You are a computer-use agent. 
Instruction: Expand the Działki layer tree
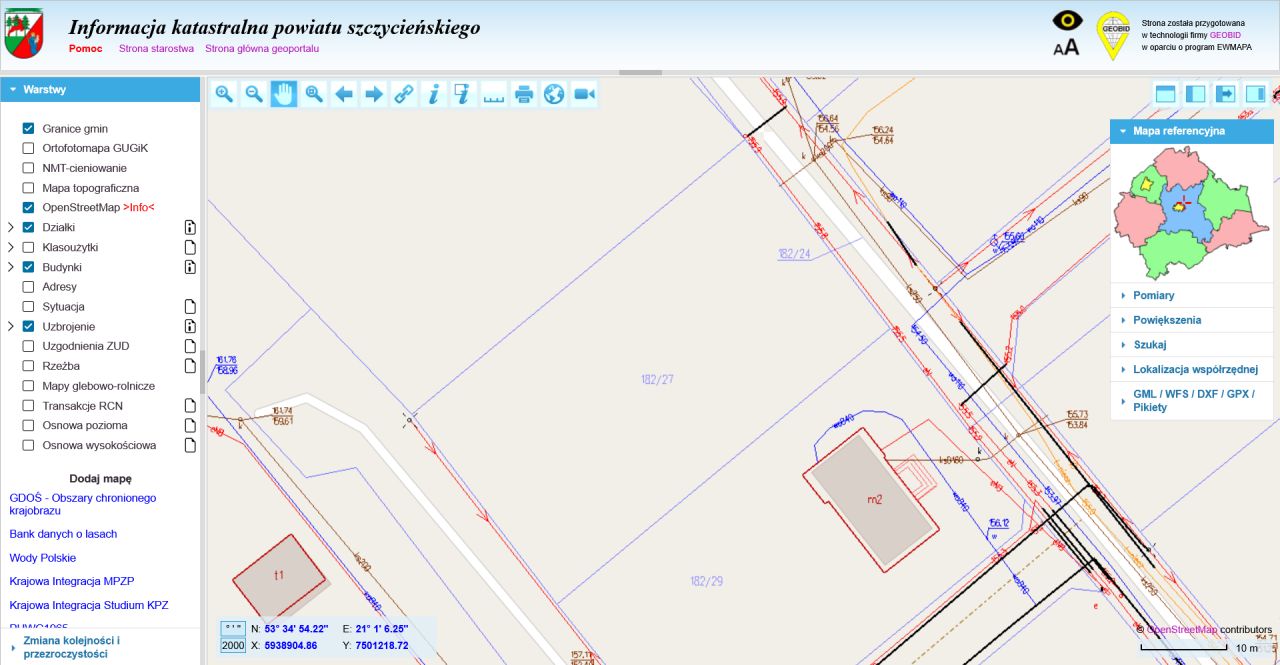tap(11, 227)
